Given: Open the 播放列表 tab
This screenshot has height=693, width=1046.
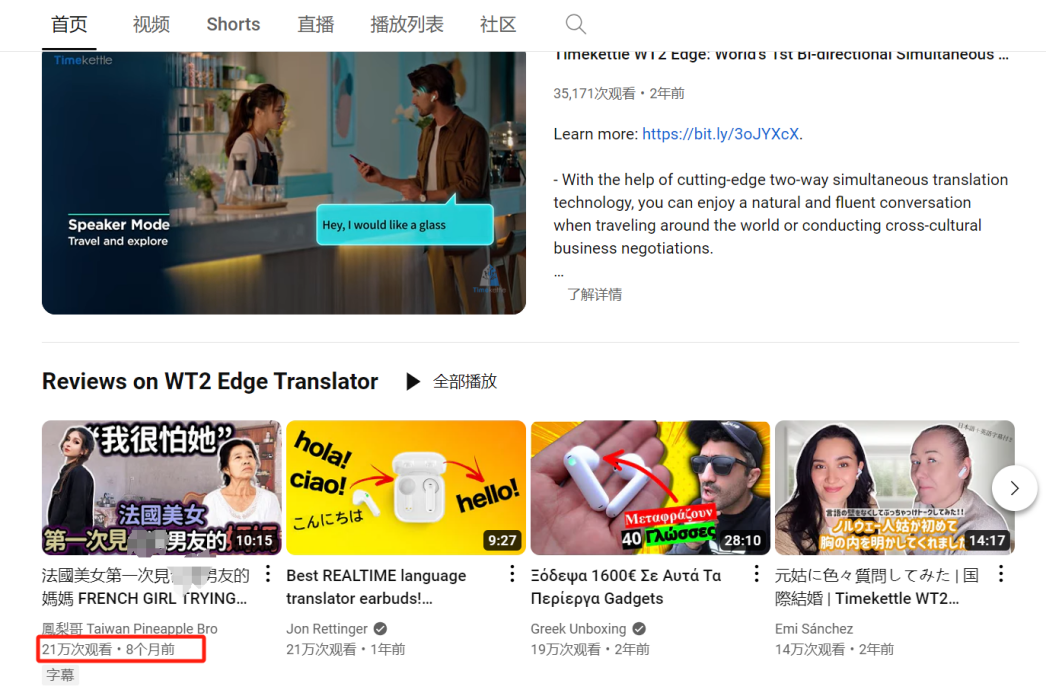Looking at the screenshot, I should click(407, 25).
